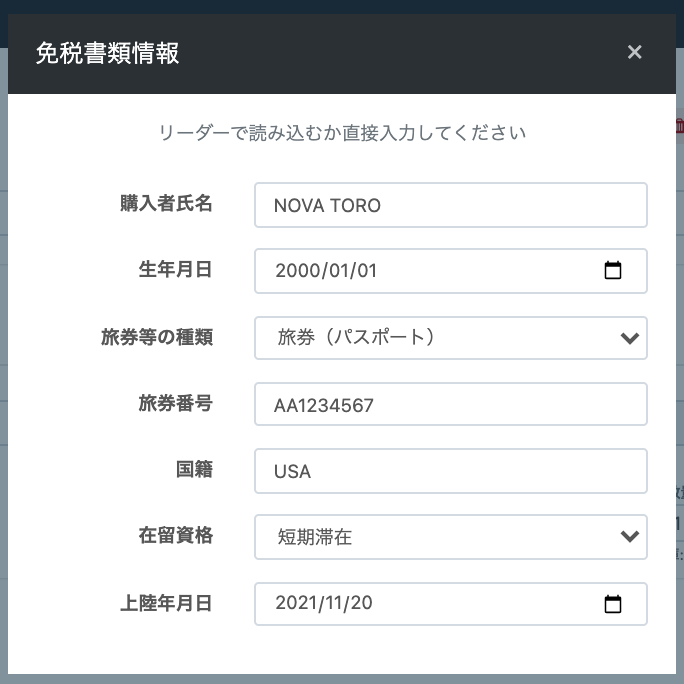
Task: Click the 旅券番号 label
Action: pyautogui.click(x=175, y=403)
